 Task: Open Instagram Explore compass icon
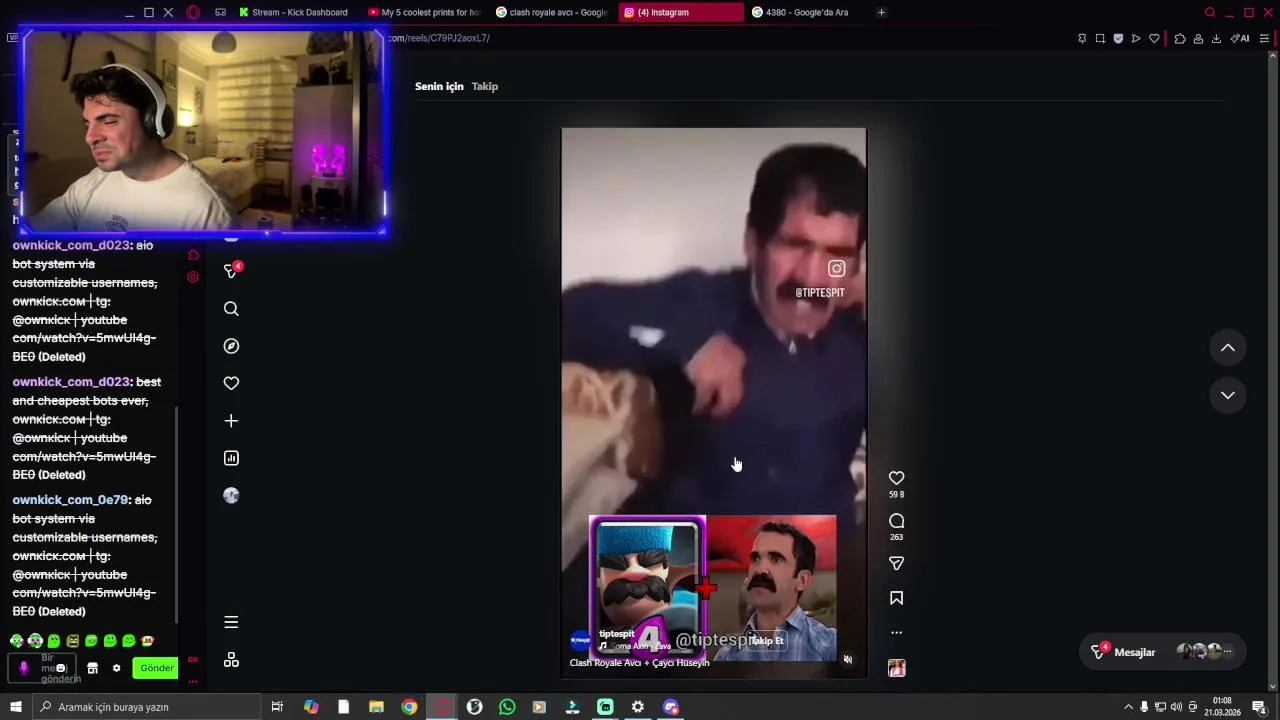coord(231,346)
